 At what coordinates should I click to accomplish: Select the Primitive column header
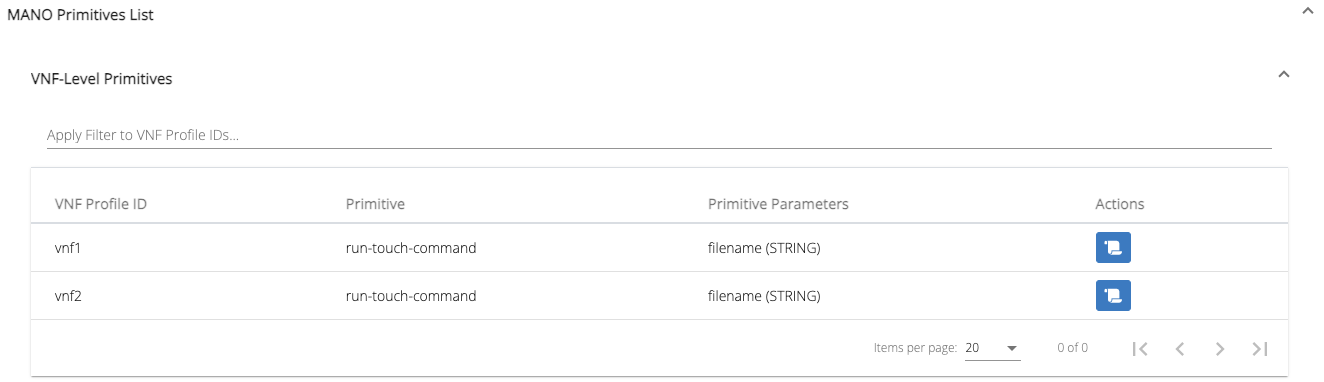coord(375,204)
